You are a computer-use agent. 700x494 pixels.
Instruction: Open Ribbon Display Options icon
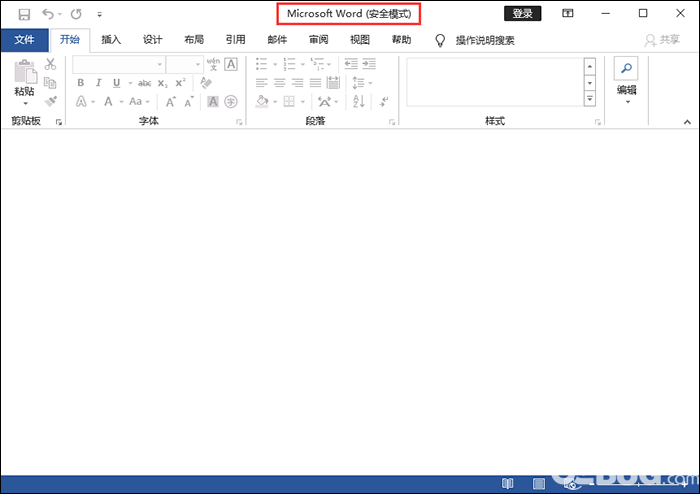568,13
